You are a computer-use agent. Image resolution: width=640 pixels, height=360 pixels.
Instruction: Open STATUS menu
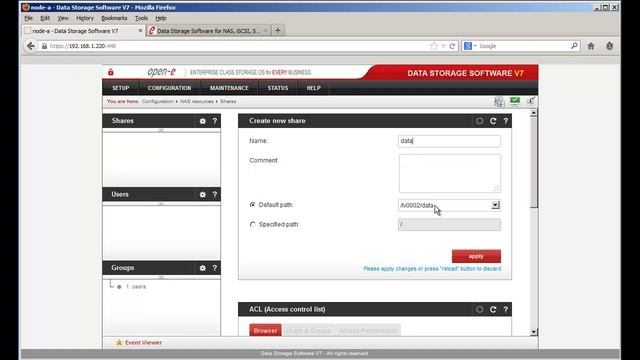click(278, 88)
